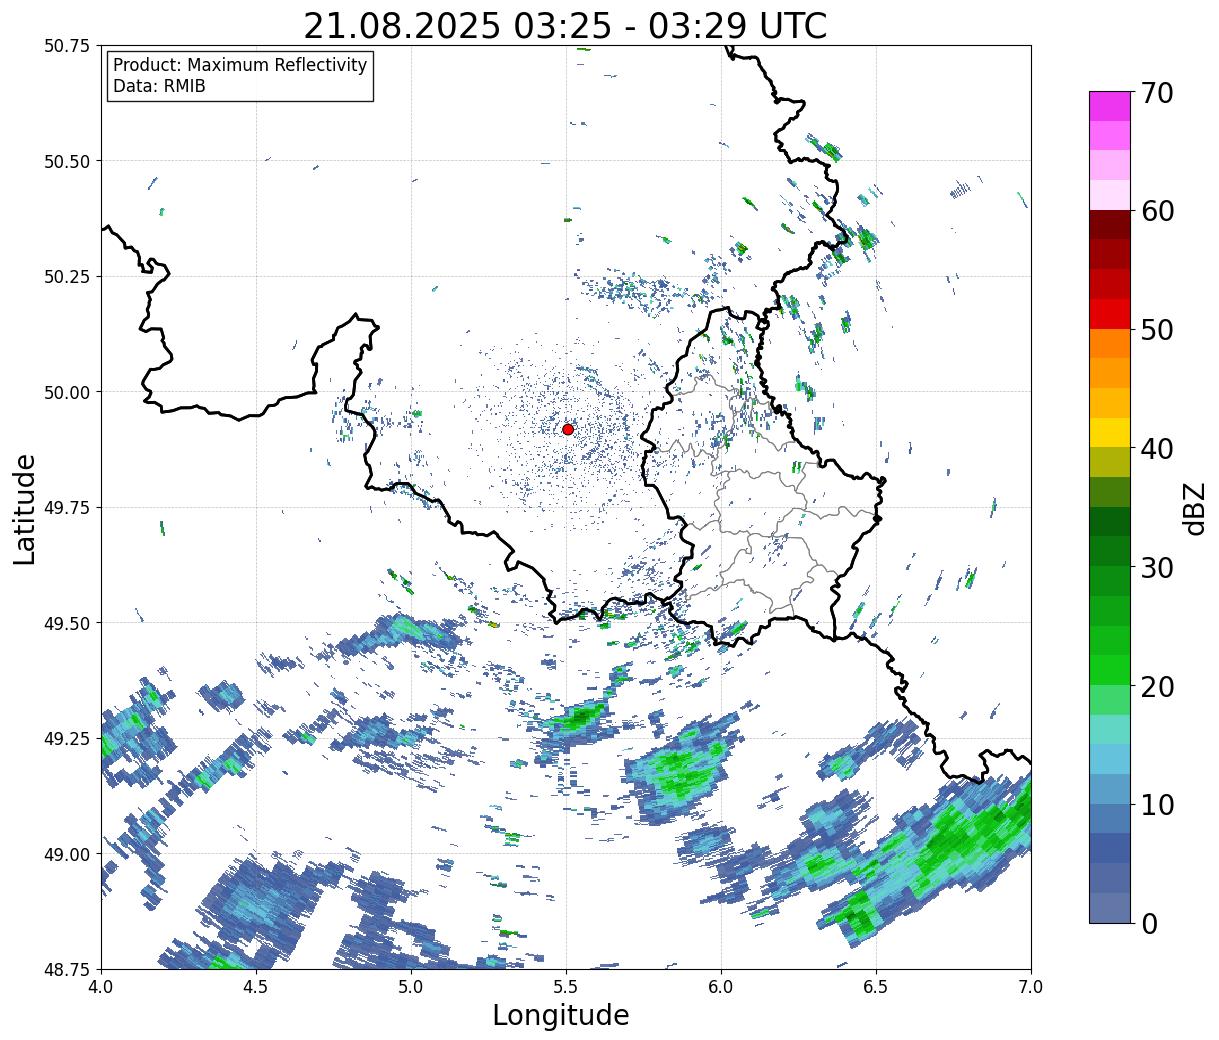
Task: Click colorbar tick label 20
Action: pos(1156,686)
